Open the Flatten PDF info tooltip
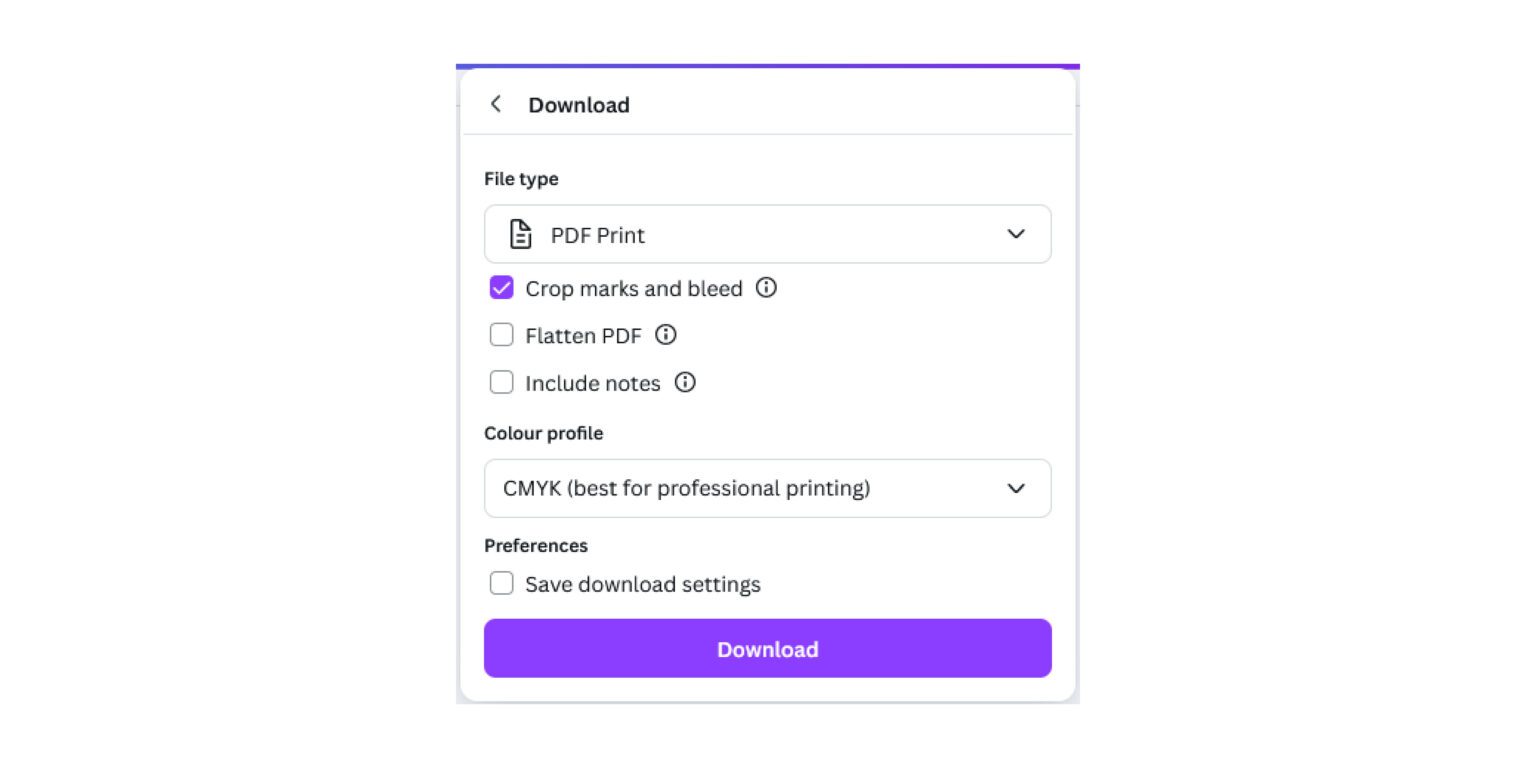The height and width of the screenshot is (768, 1536). point(665,335)
